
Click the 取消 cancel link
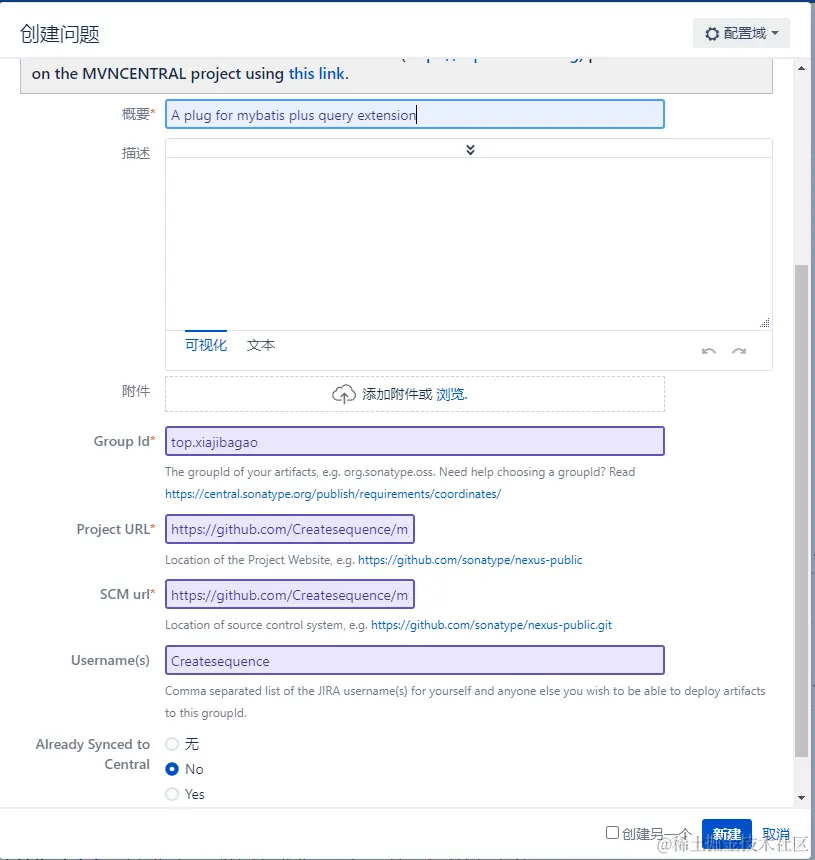tap(776, 834)
